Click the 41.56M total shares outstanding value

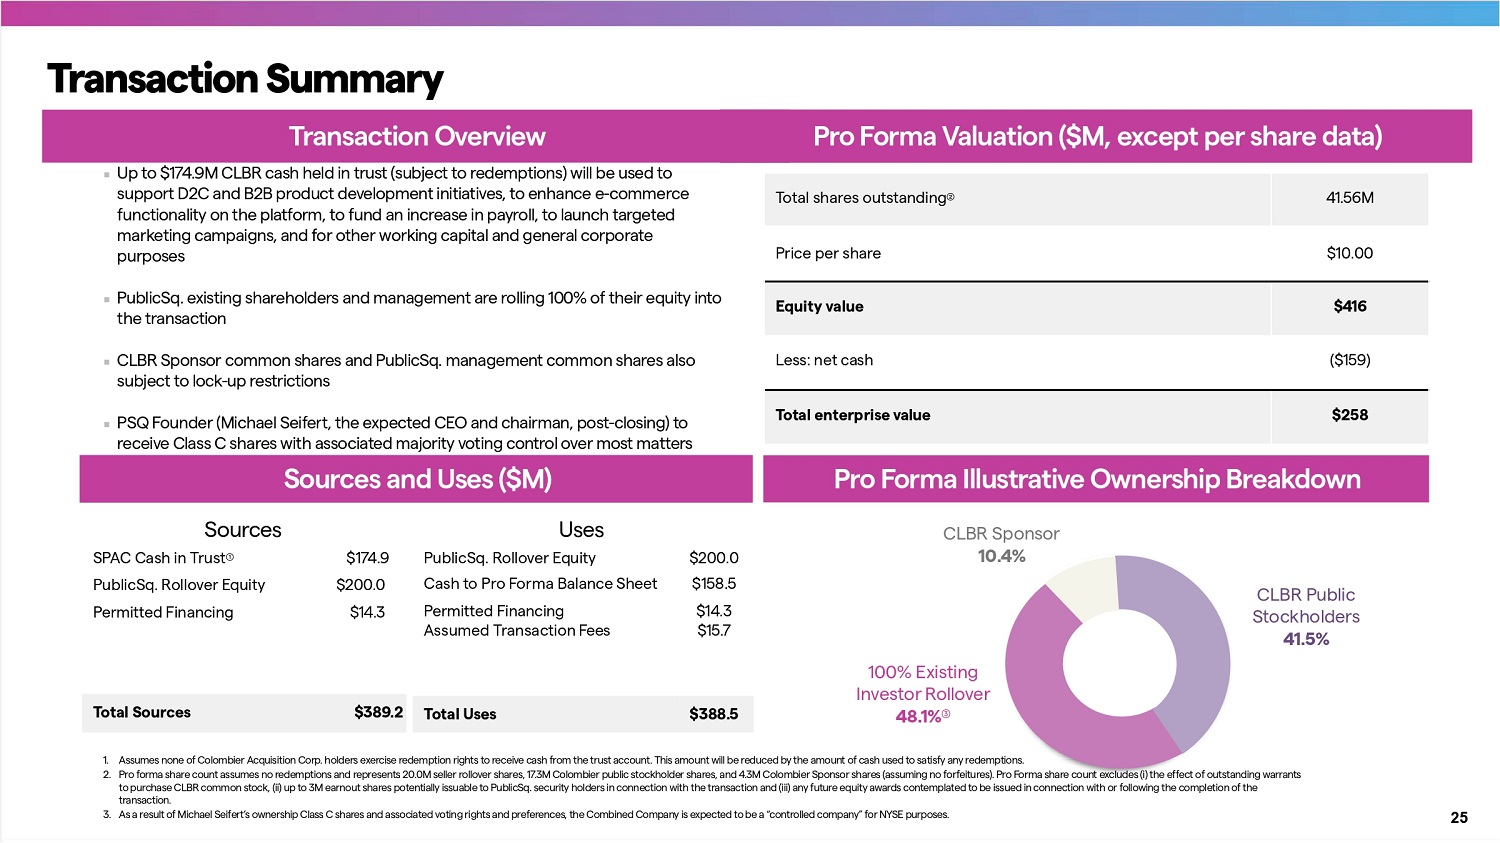[x=1349, y=198]
